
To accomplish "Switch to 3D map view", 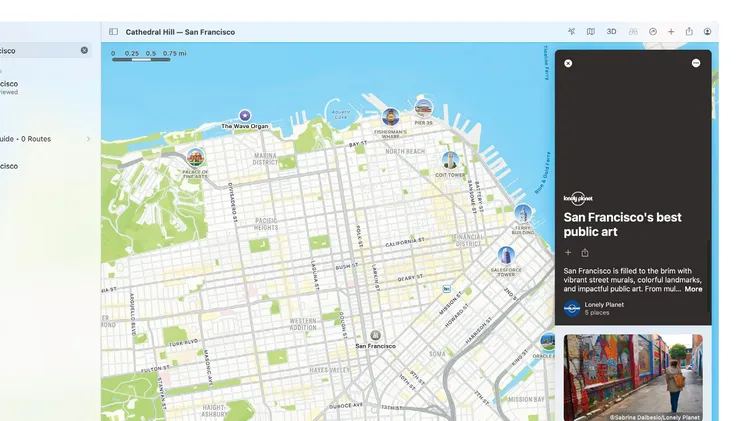I will (x=611, y=32).
